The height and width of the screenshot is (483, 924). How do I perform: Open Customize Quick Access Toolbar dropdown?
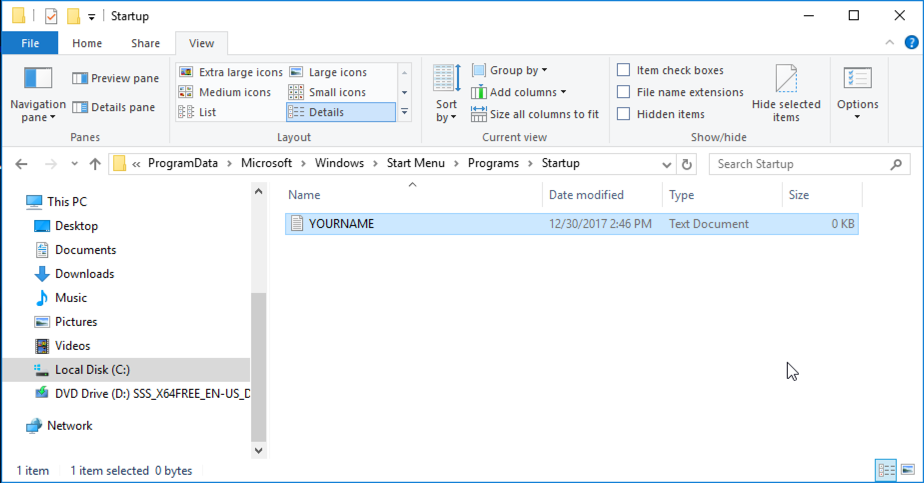point(91,16)
